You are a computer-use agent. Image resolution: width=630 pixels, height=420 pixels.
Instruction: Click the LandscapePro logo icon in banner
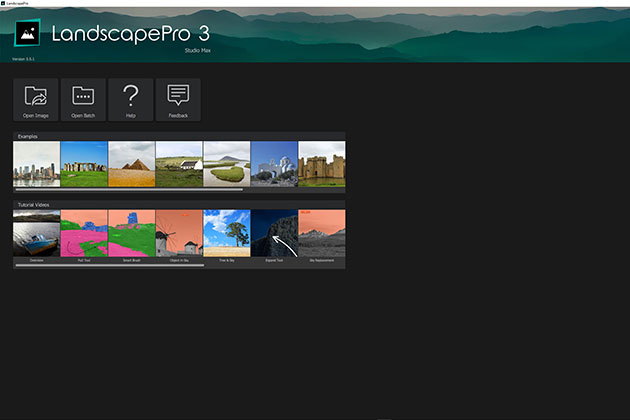[27, 33]
